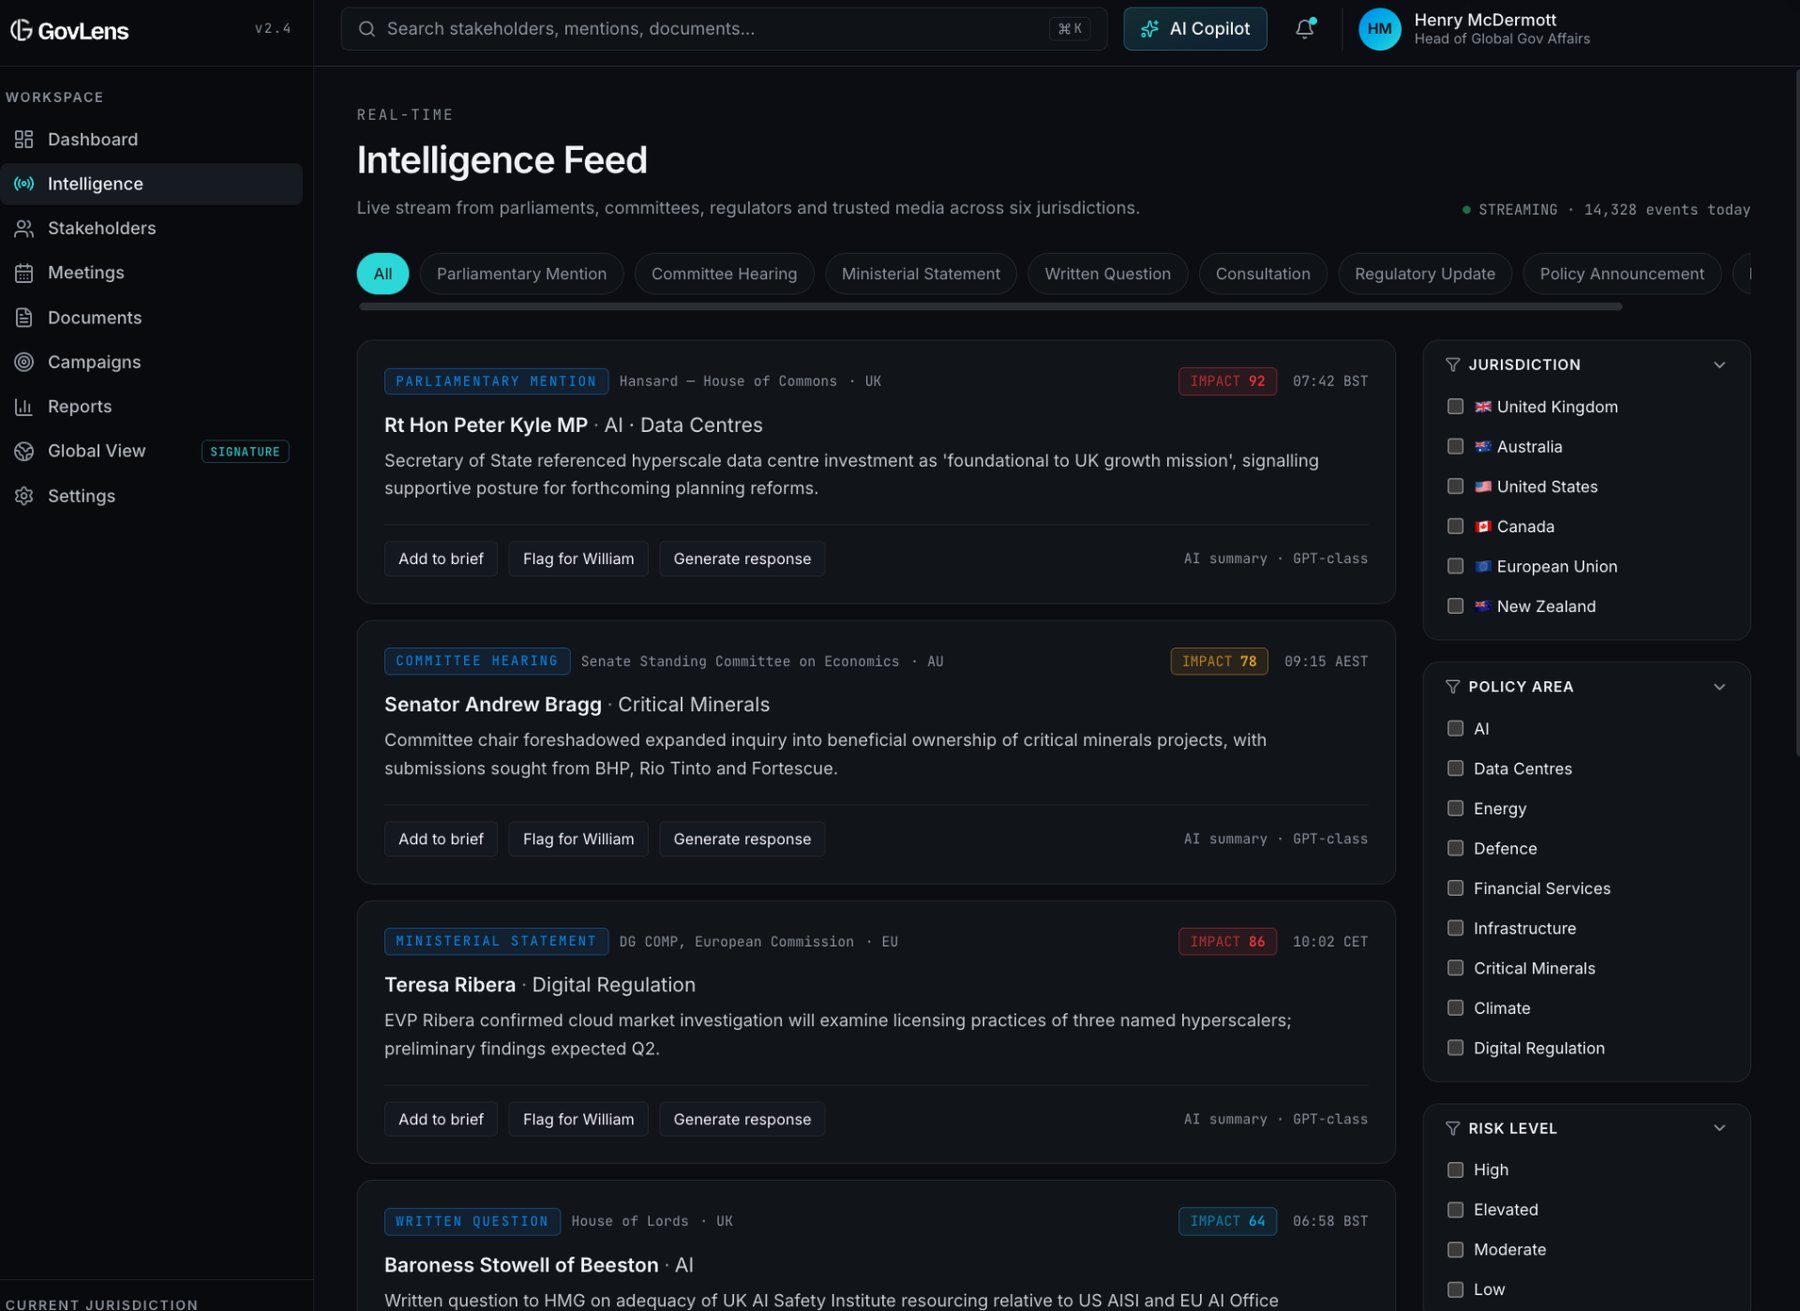This screenshot has height=1311, width=1800.
Task: Check the Moderate risk level box
Action: [x=1455, y=1250]
